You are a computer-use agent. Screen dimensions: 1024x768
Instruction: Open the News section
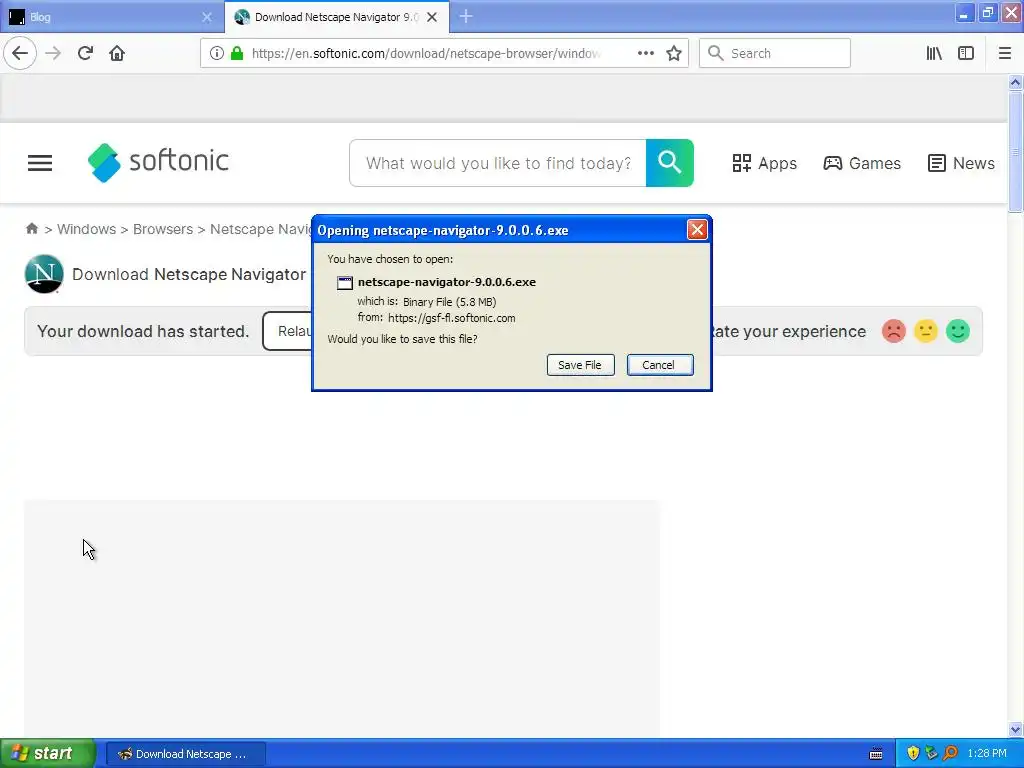pos(961,163)
